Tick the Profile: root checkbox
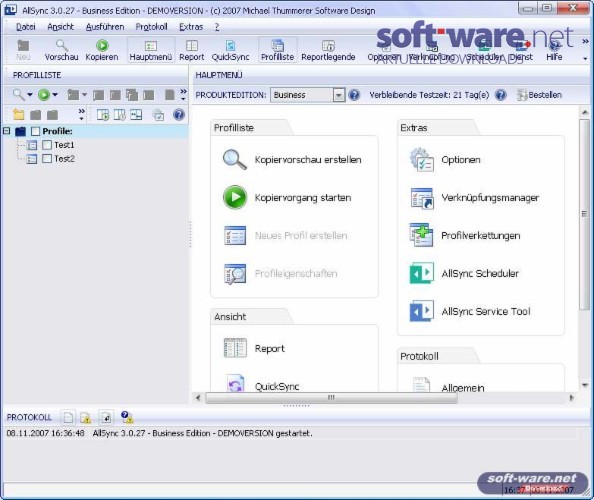The width and height of the screenshot is (594, 500). (x=35, y=131)
